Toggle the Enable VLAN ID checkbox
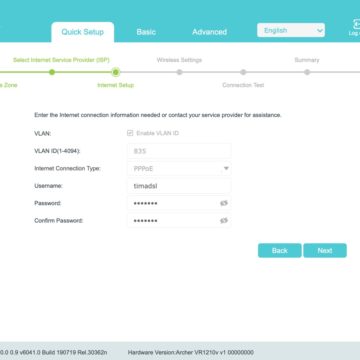360x360 pixels. [x=130, y=133]
